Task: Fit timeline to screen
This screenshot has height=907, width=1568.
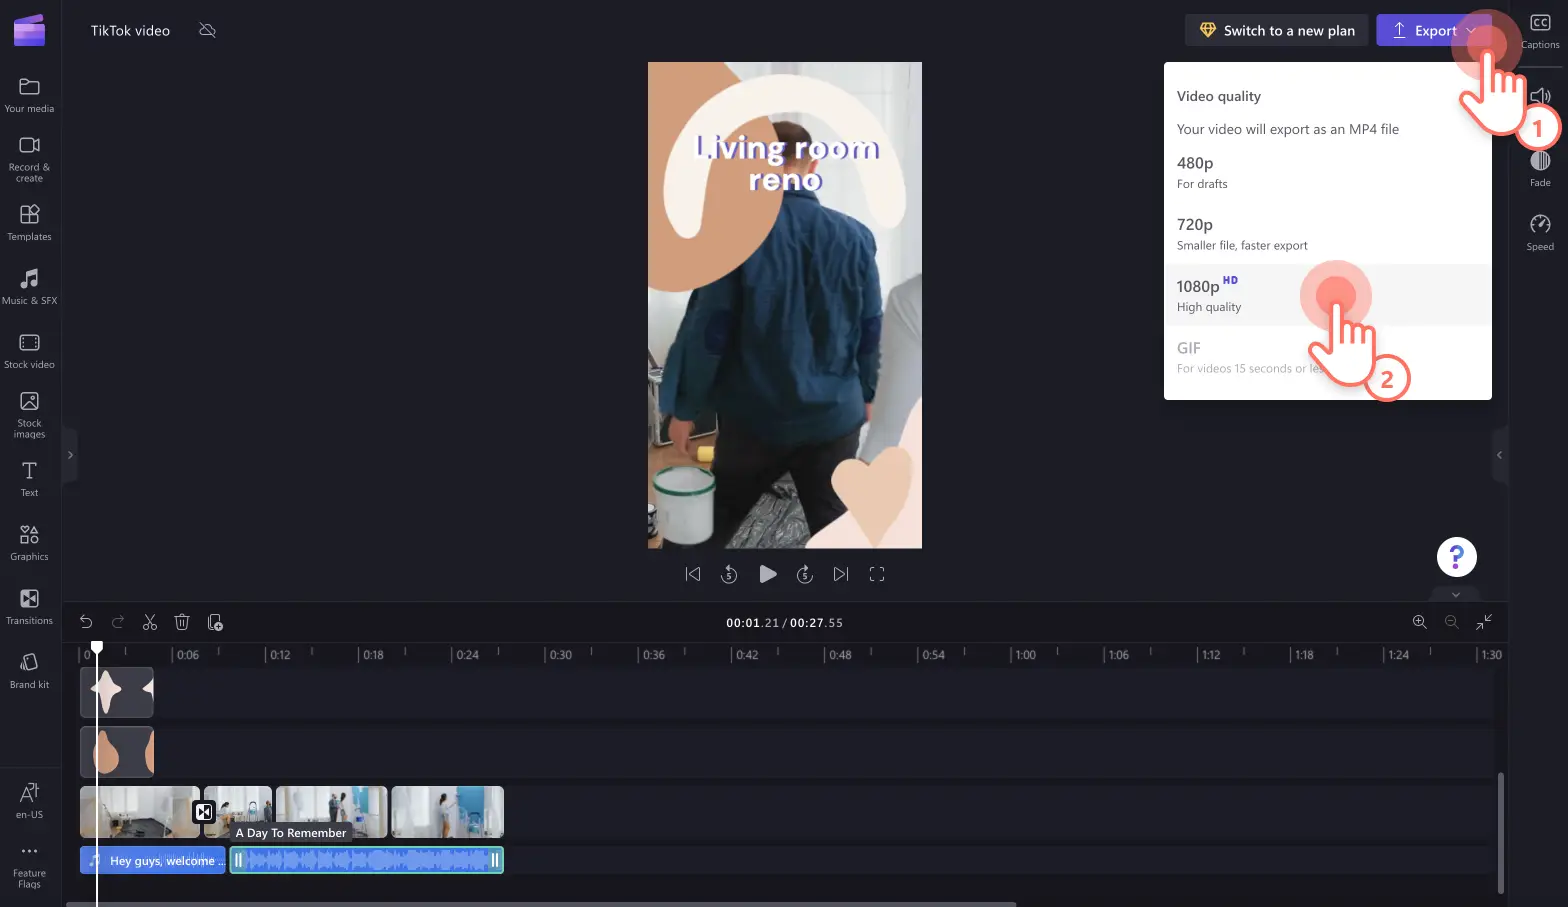Action: pos(1484,622)
